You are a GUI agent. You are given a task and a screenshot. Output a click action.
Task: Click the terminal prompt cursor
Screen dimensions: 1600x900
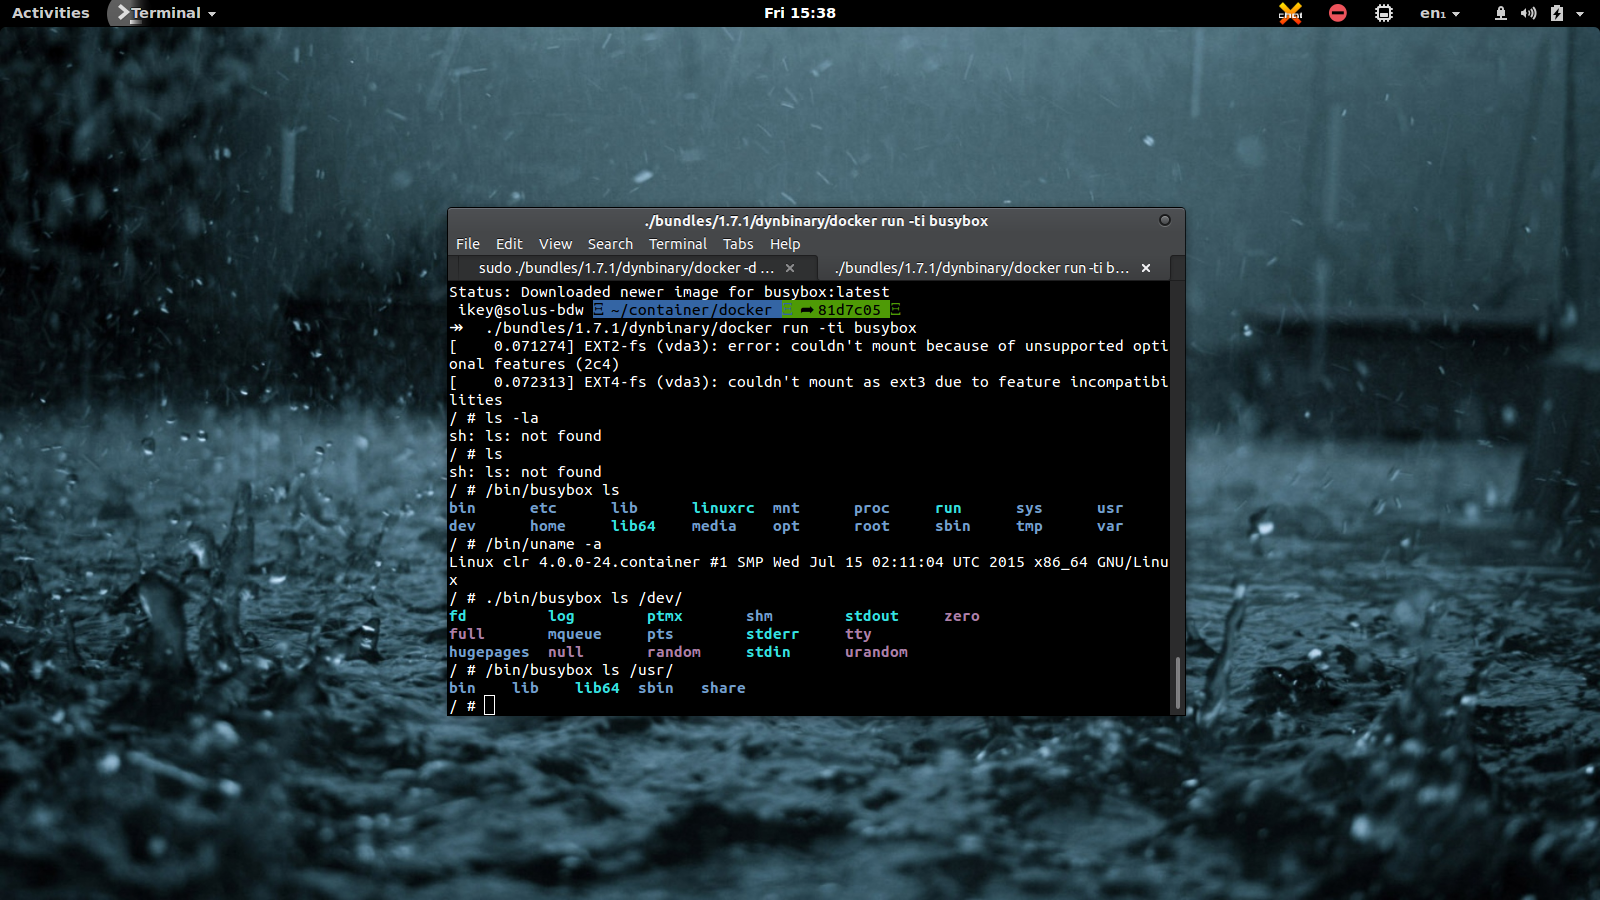pyautogui.click(x=489, y=706)
